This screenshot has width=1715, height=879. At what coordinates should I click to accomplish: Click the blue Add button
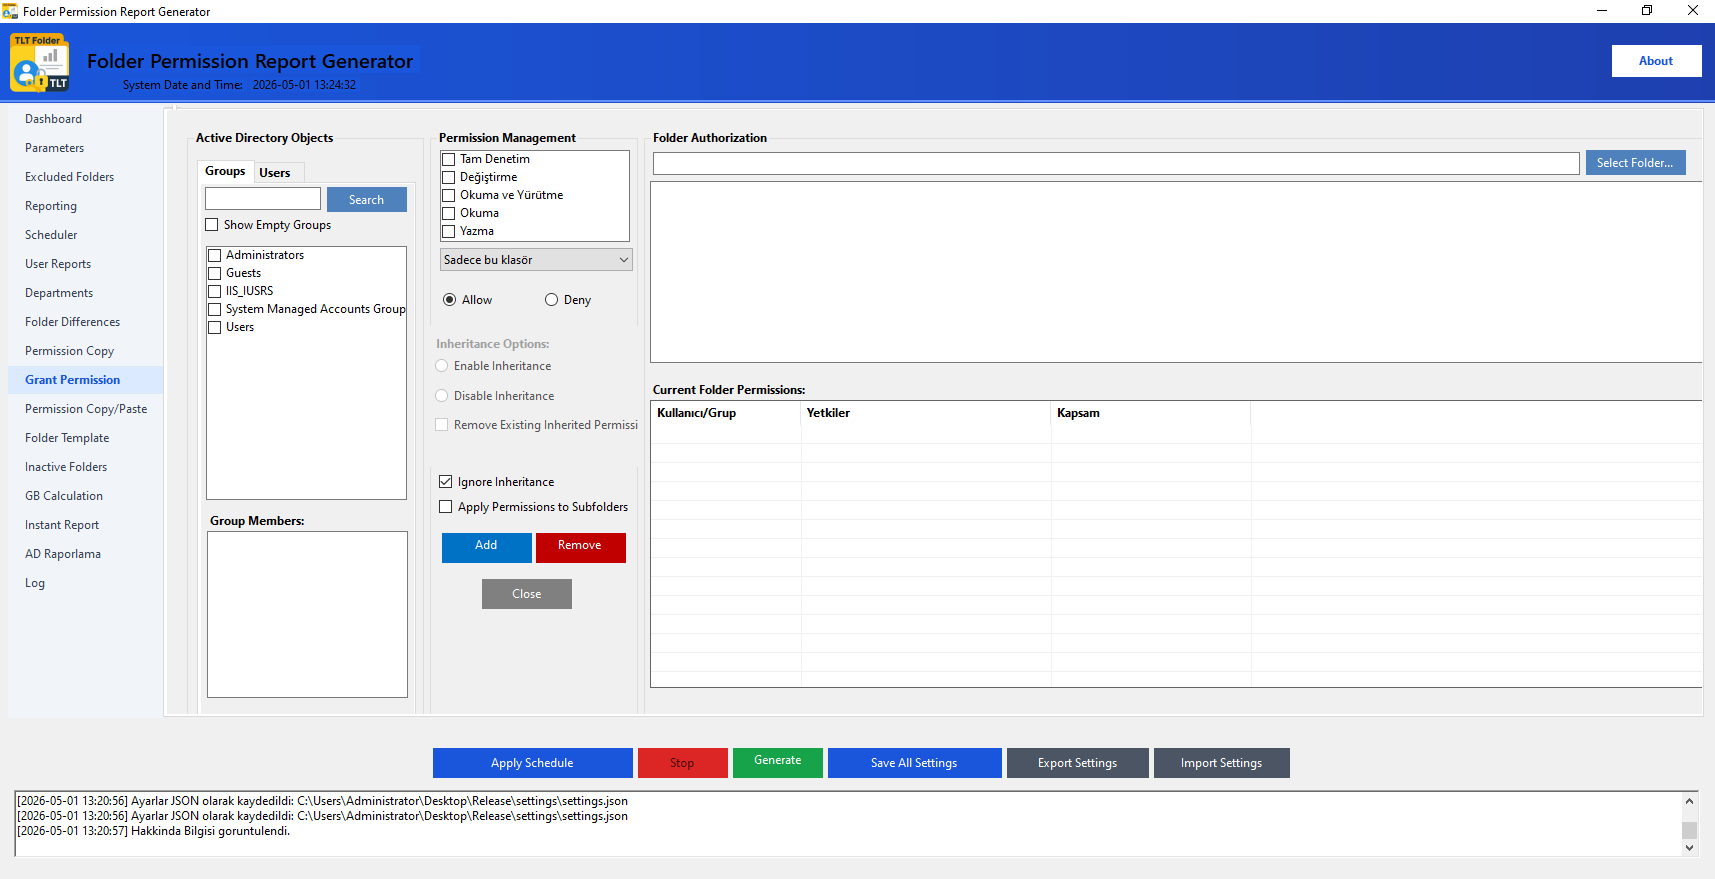click(486, 547)
